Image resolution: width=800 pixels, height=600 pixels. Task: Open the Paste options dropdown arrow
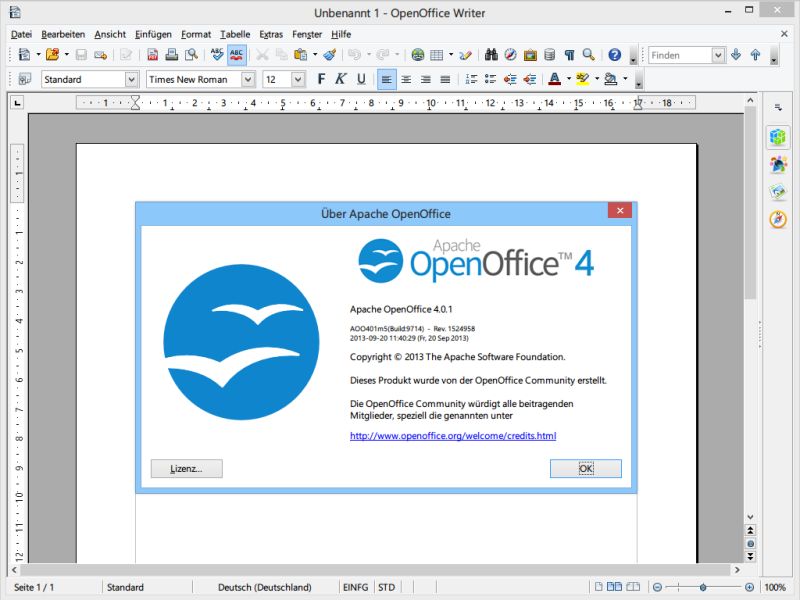point(315,55)
